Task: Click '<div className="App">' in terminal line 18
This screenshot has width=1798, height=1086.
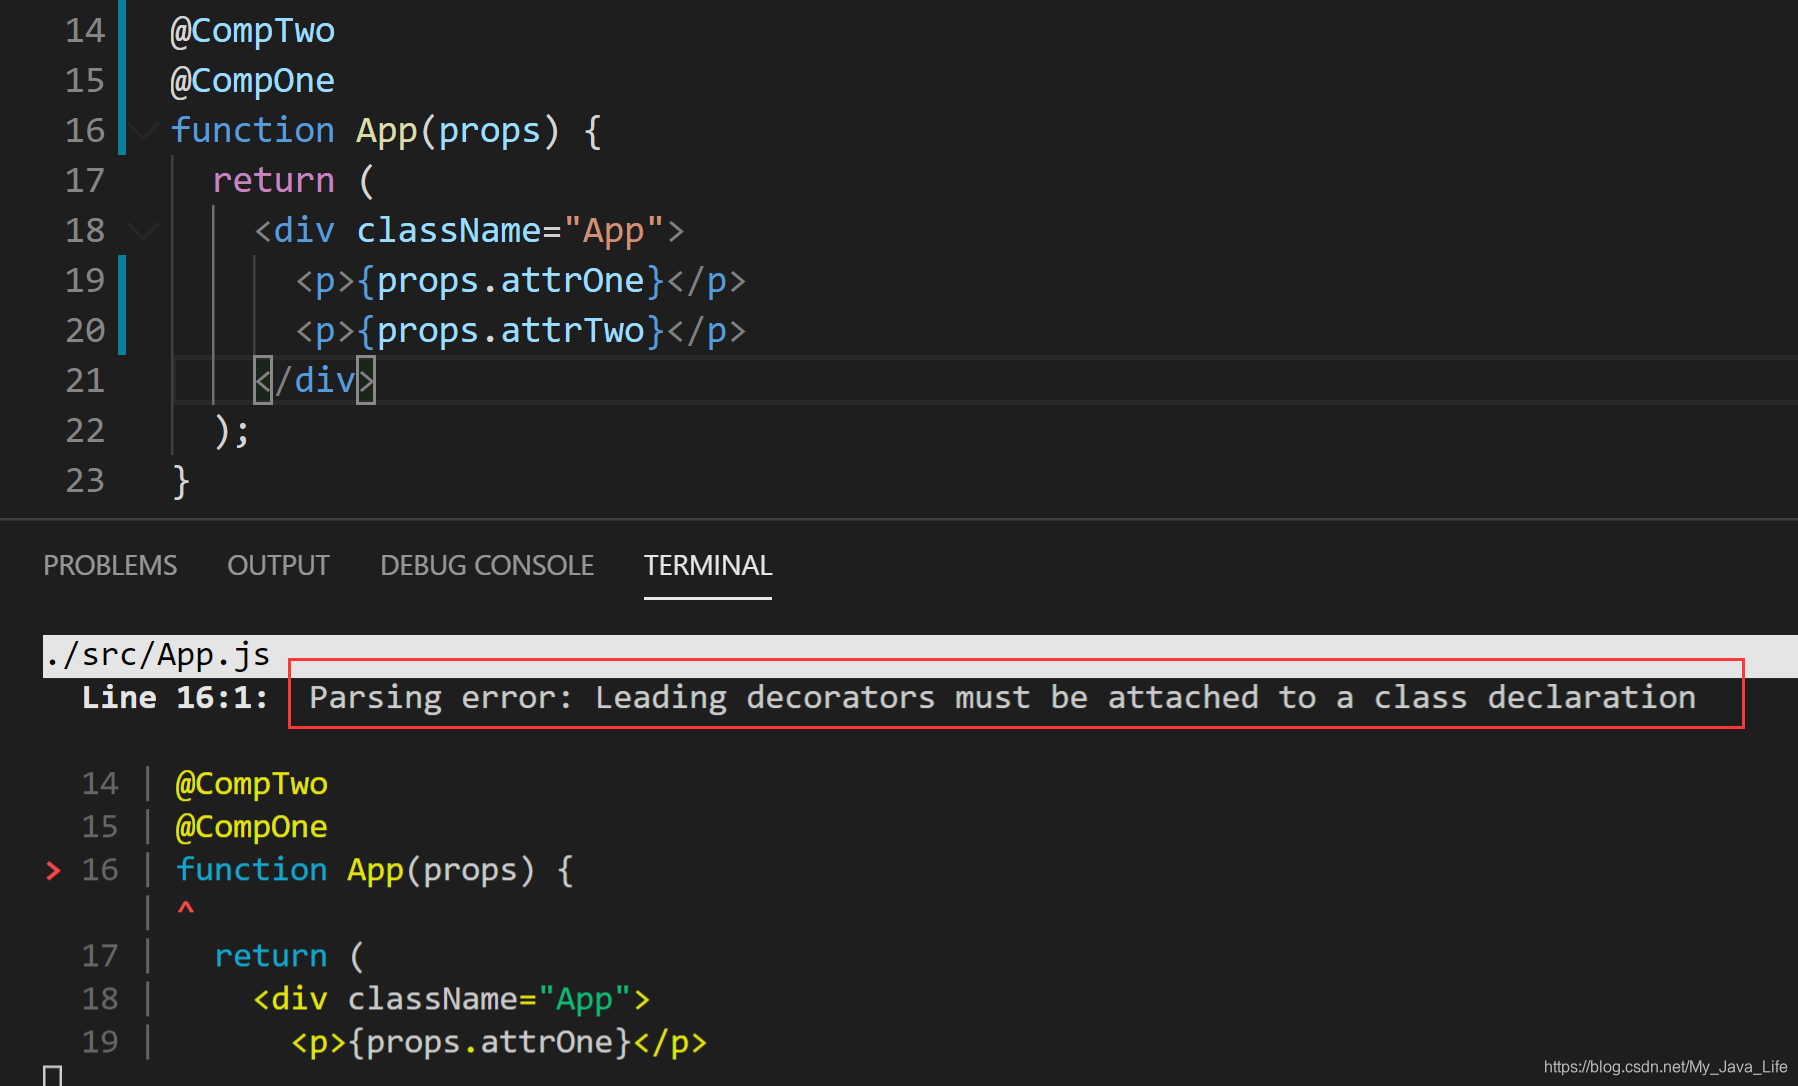Action: coord(452,999)
